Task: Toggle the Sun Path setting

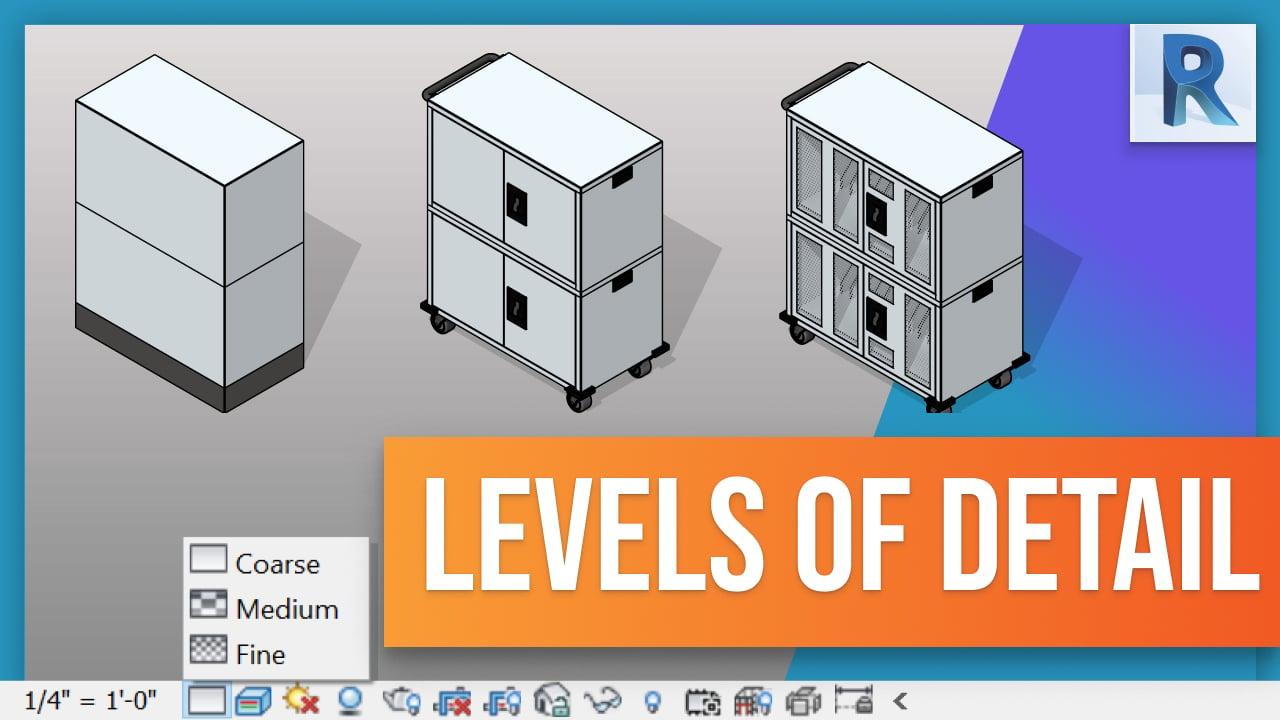Action: click(300, 700)
